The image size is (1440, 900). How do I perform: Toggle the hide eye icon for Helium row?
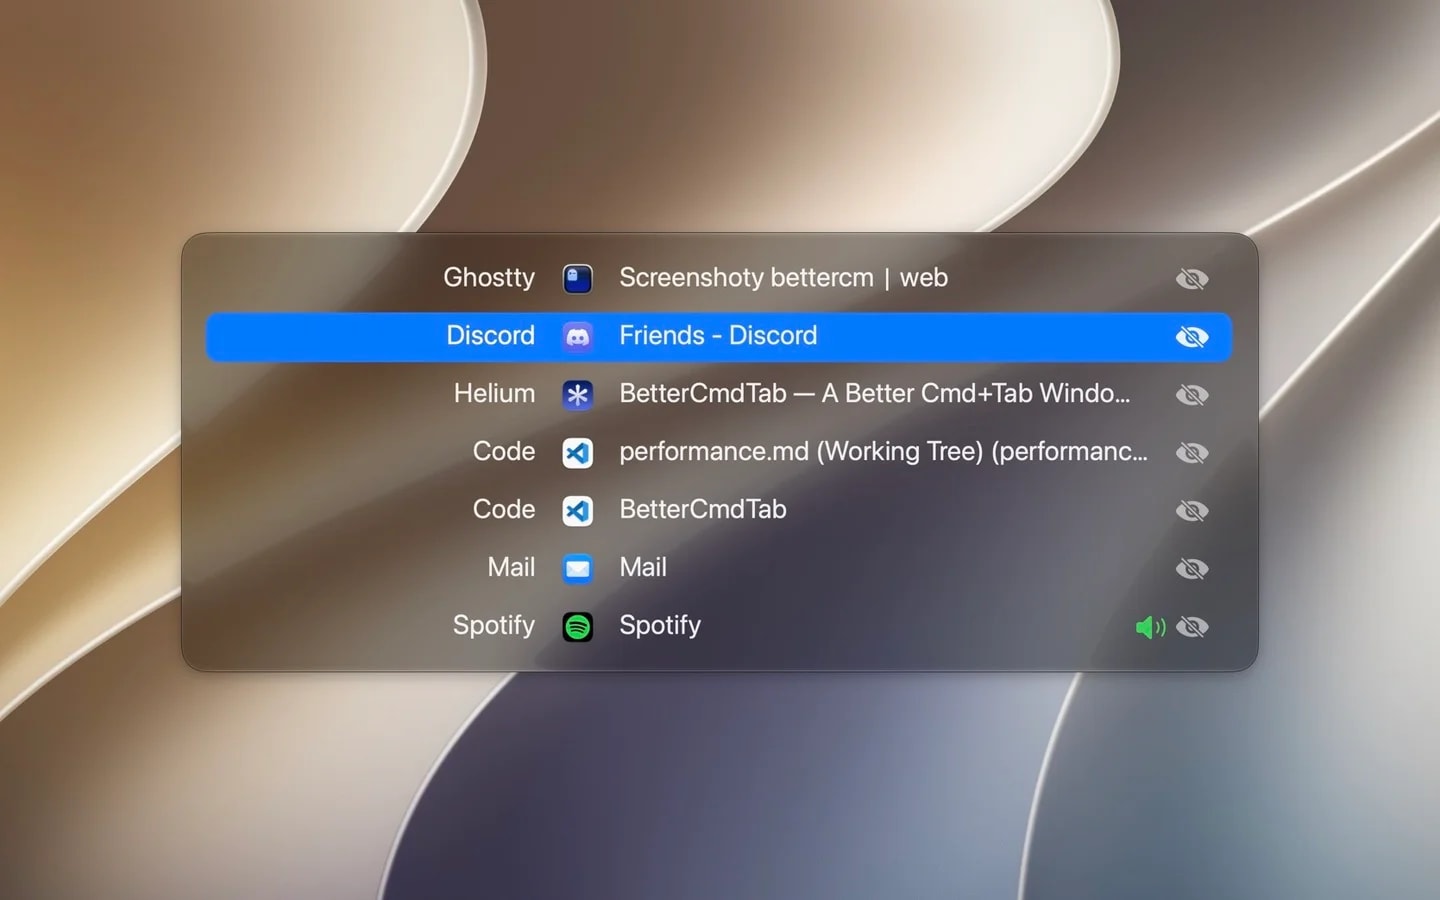(x=1192, y=395)
